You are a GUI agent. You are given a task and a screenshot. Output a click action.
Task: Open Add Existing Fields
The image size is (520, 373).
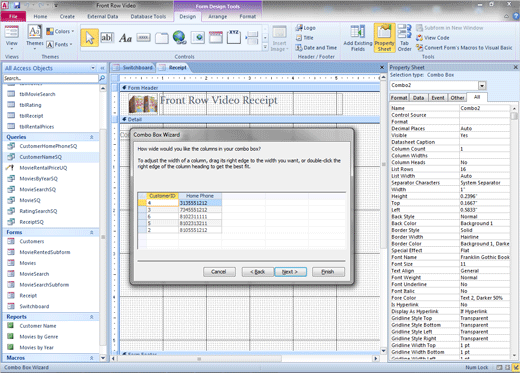[x=358, y=38]
